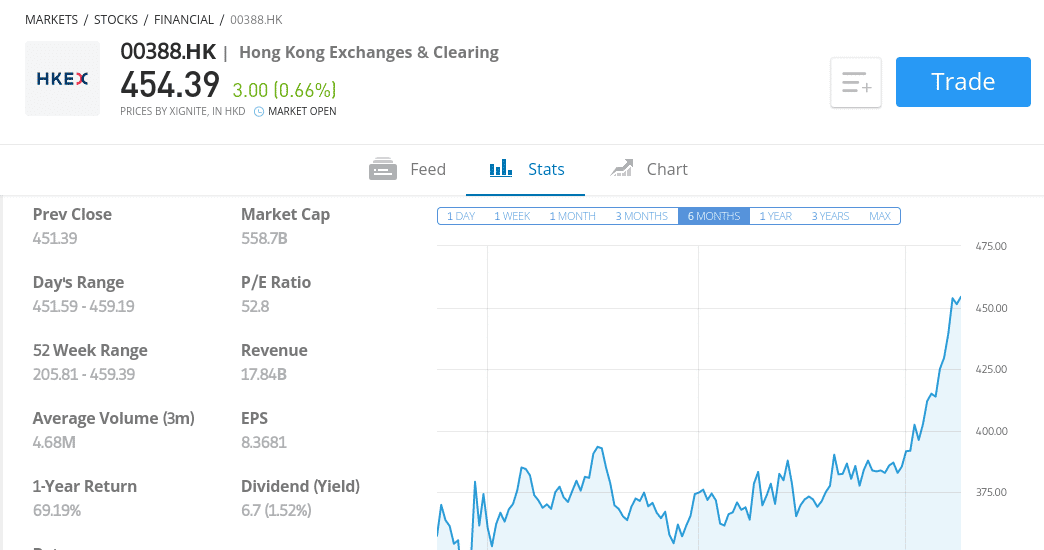
Task: Select the 3 MONTHS chart range
Action: click(642, 216)
